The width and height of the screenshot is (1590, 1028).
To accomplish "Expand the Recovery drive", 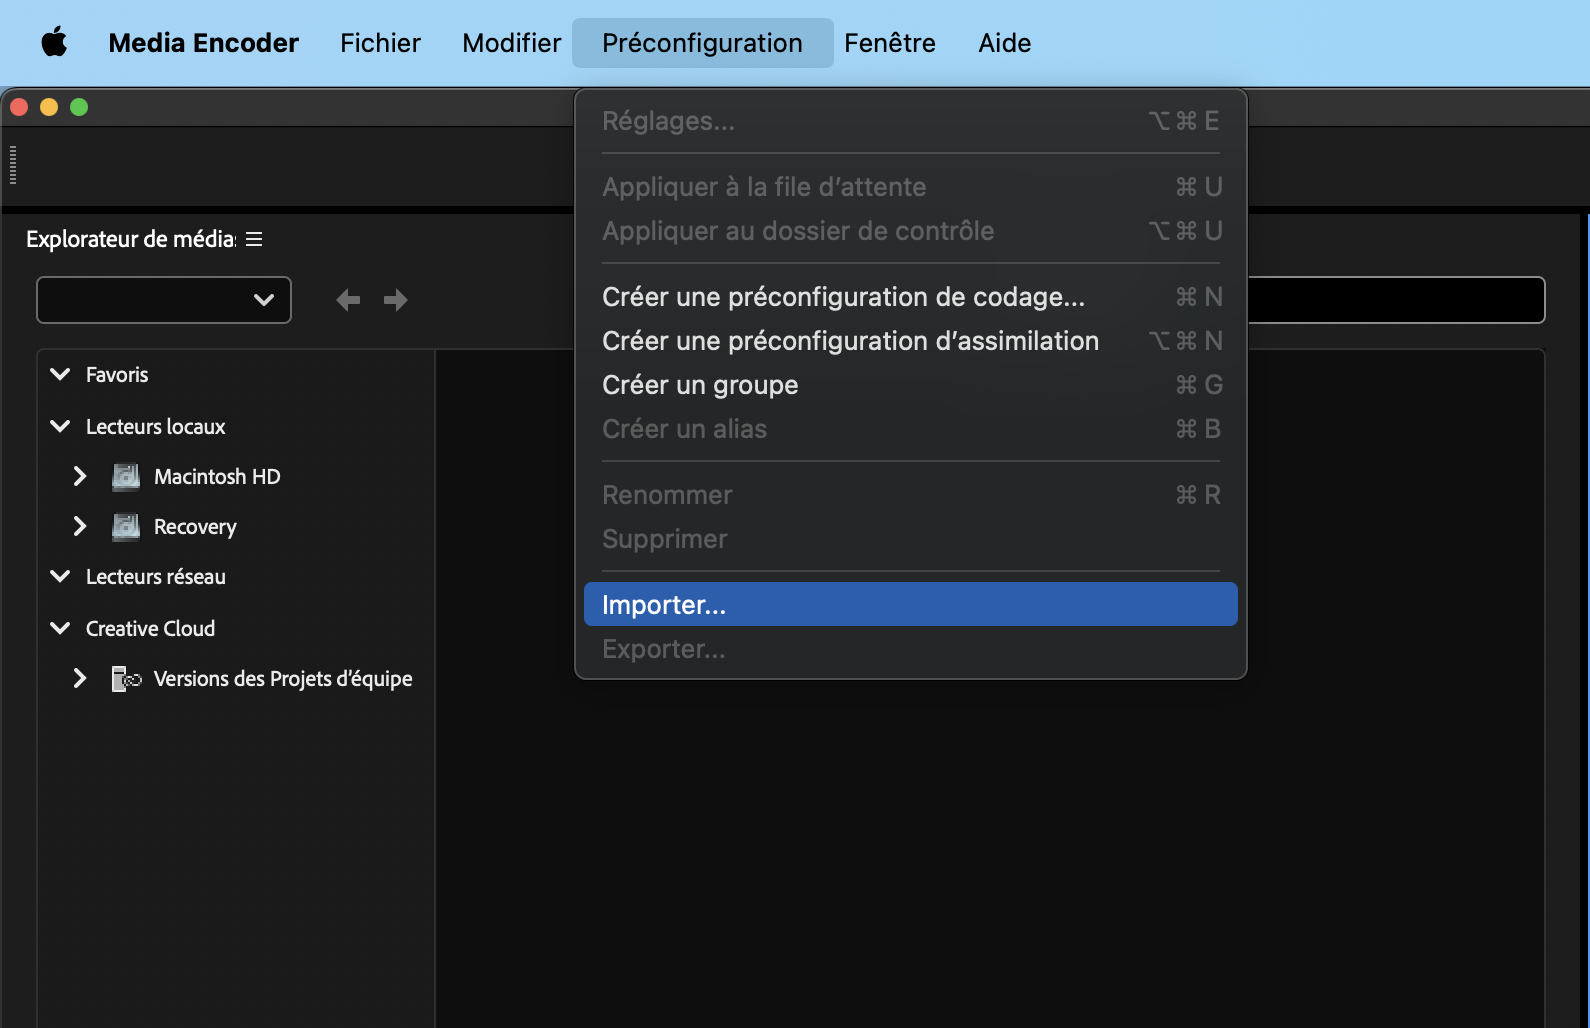I will point(80,526).
